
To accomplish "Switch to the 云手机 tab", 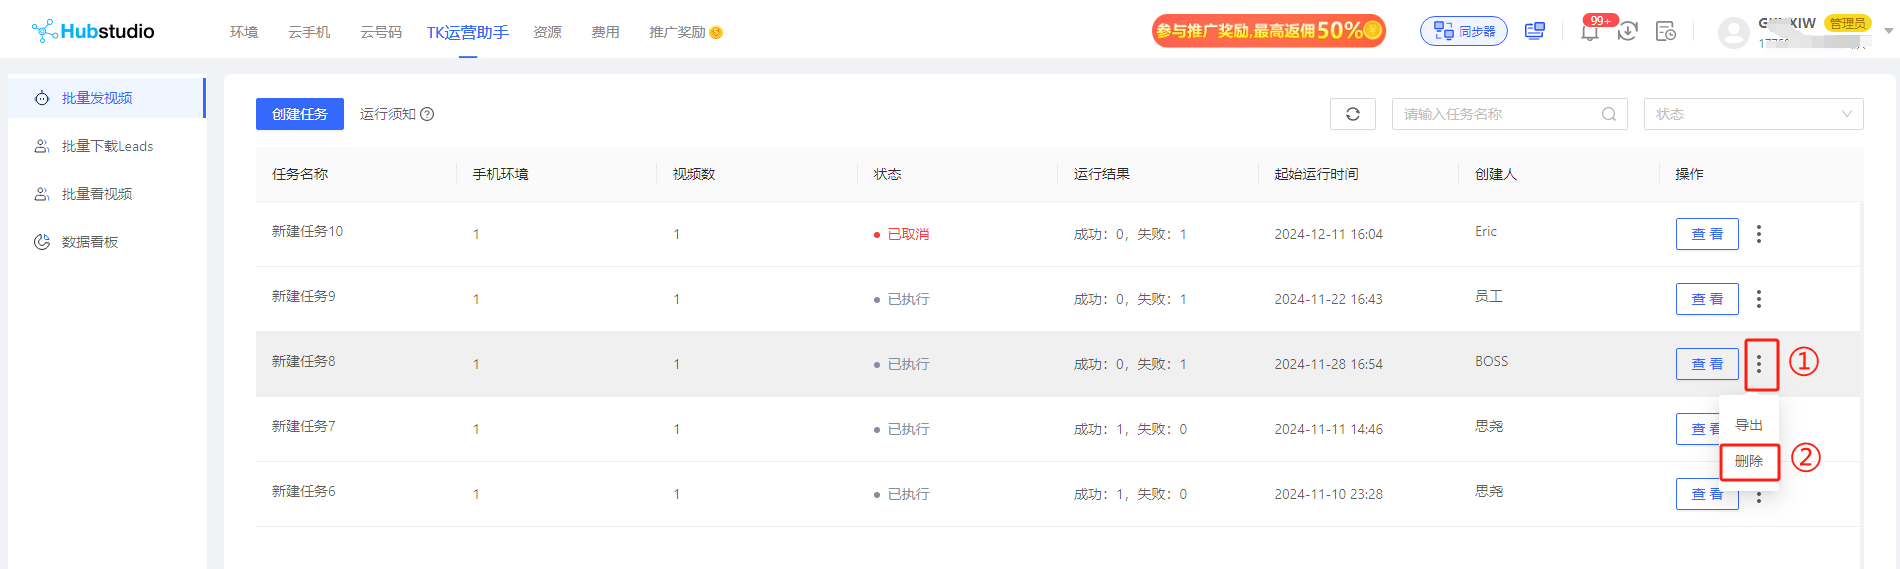I will pos(309,32).
